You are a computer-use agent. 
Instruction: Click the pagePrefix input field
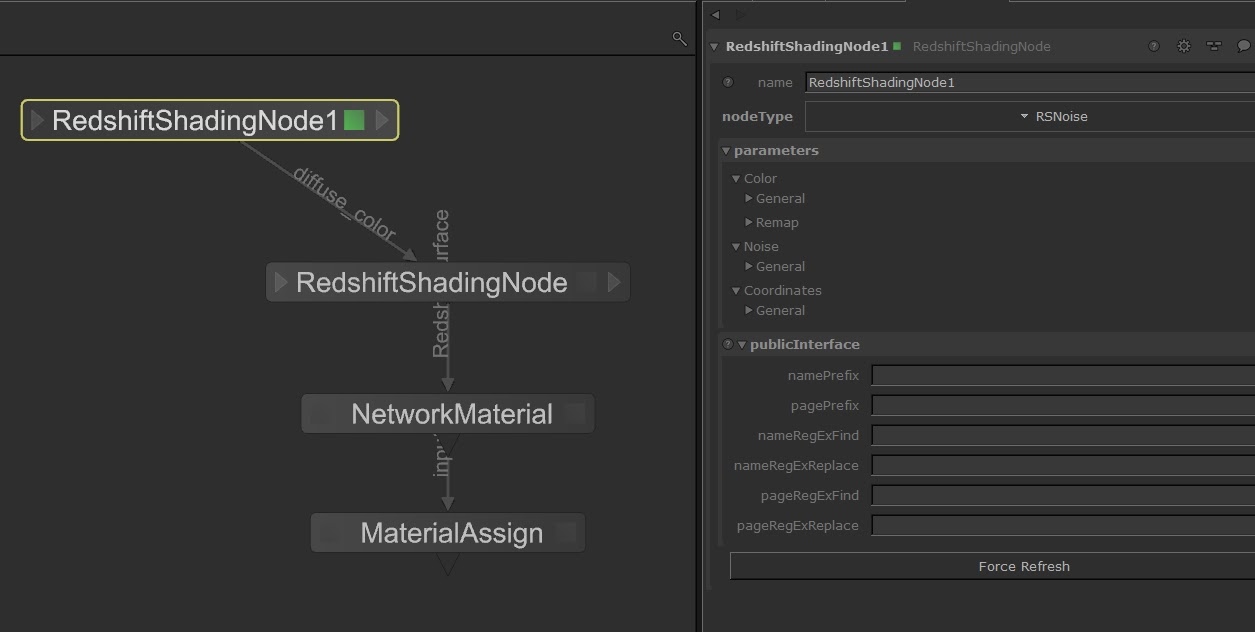[x=1063, y=405]
